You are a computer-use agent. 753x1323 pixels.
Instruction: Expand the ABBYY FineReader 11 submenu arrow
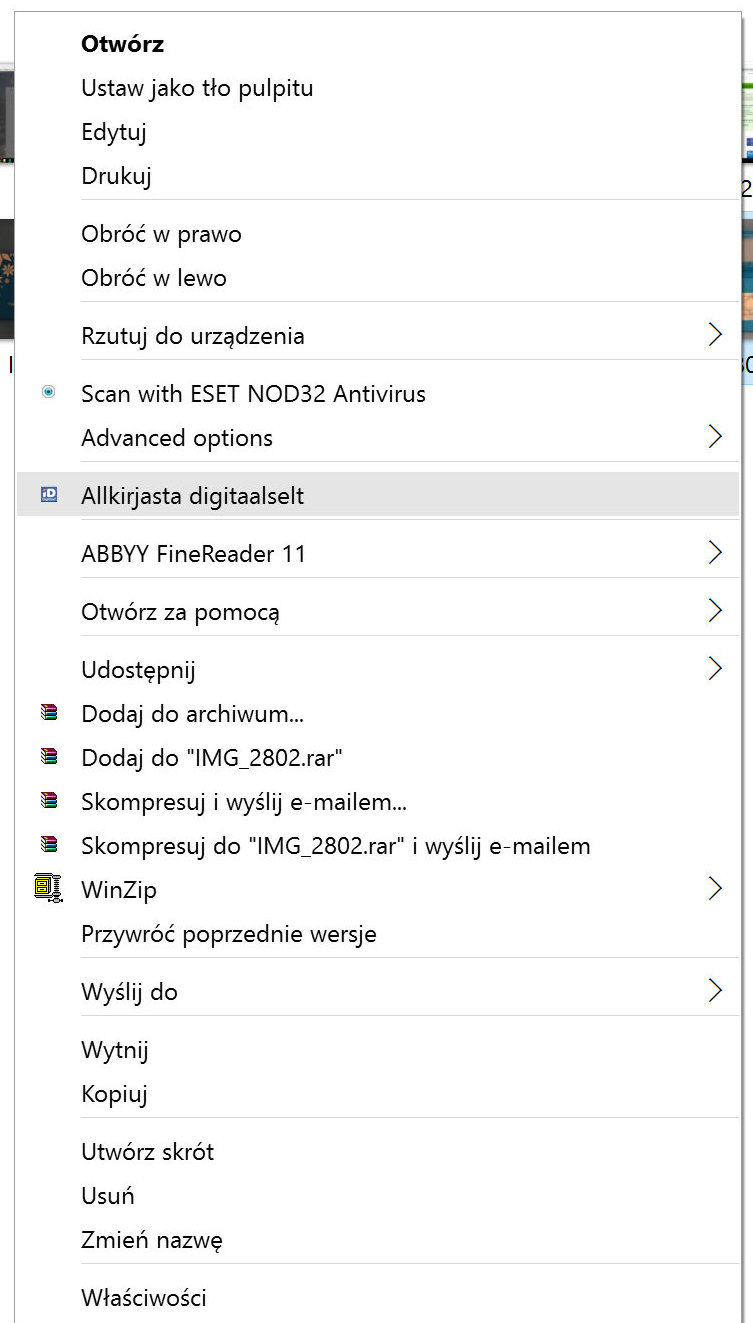tap(714, 553)
